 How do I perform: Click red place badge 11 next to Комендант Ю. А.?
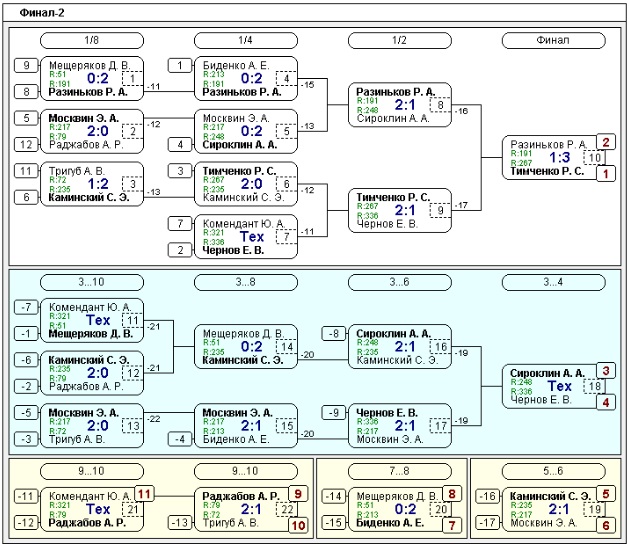click(144, 494)
